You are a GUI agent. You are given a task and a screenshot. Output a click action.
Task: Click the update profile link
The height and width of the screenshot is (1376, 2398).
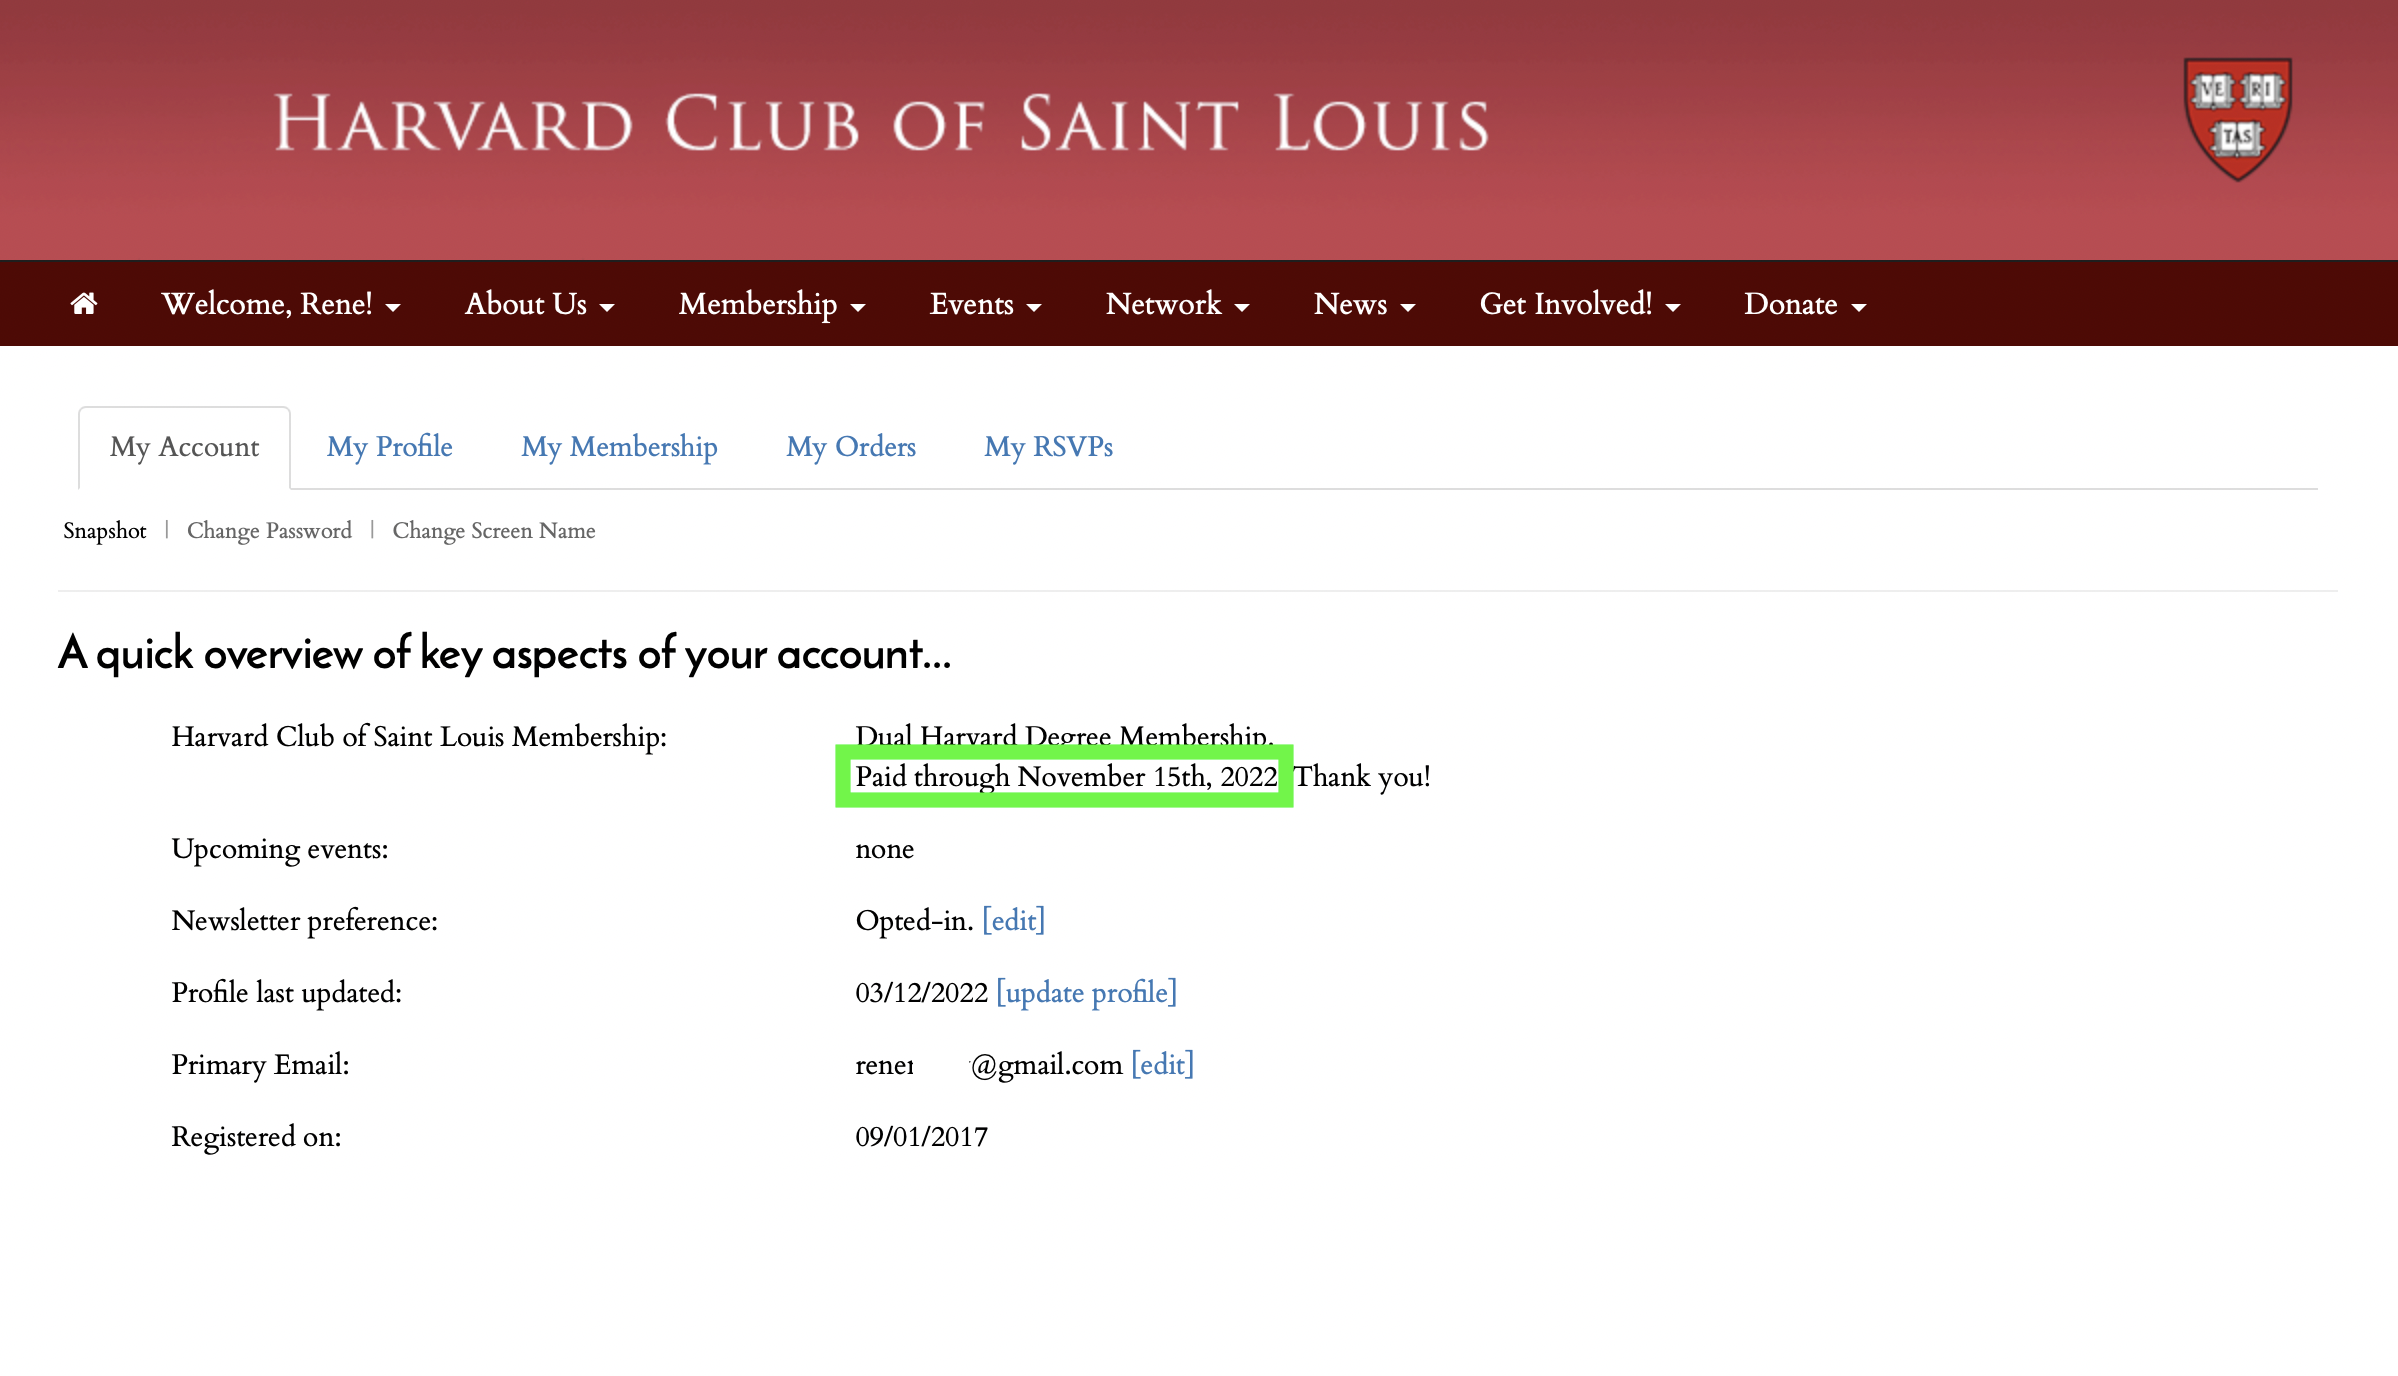(1087, 992)
